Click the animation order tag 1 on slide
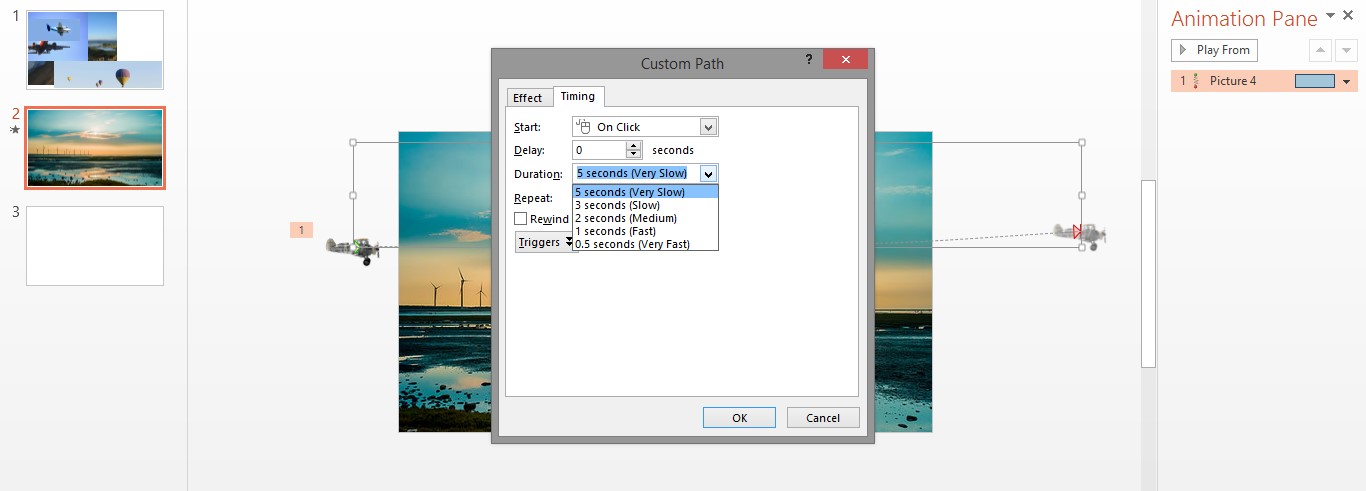 [x=301, y=230]
